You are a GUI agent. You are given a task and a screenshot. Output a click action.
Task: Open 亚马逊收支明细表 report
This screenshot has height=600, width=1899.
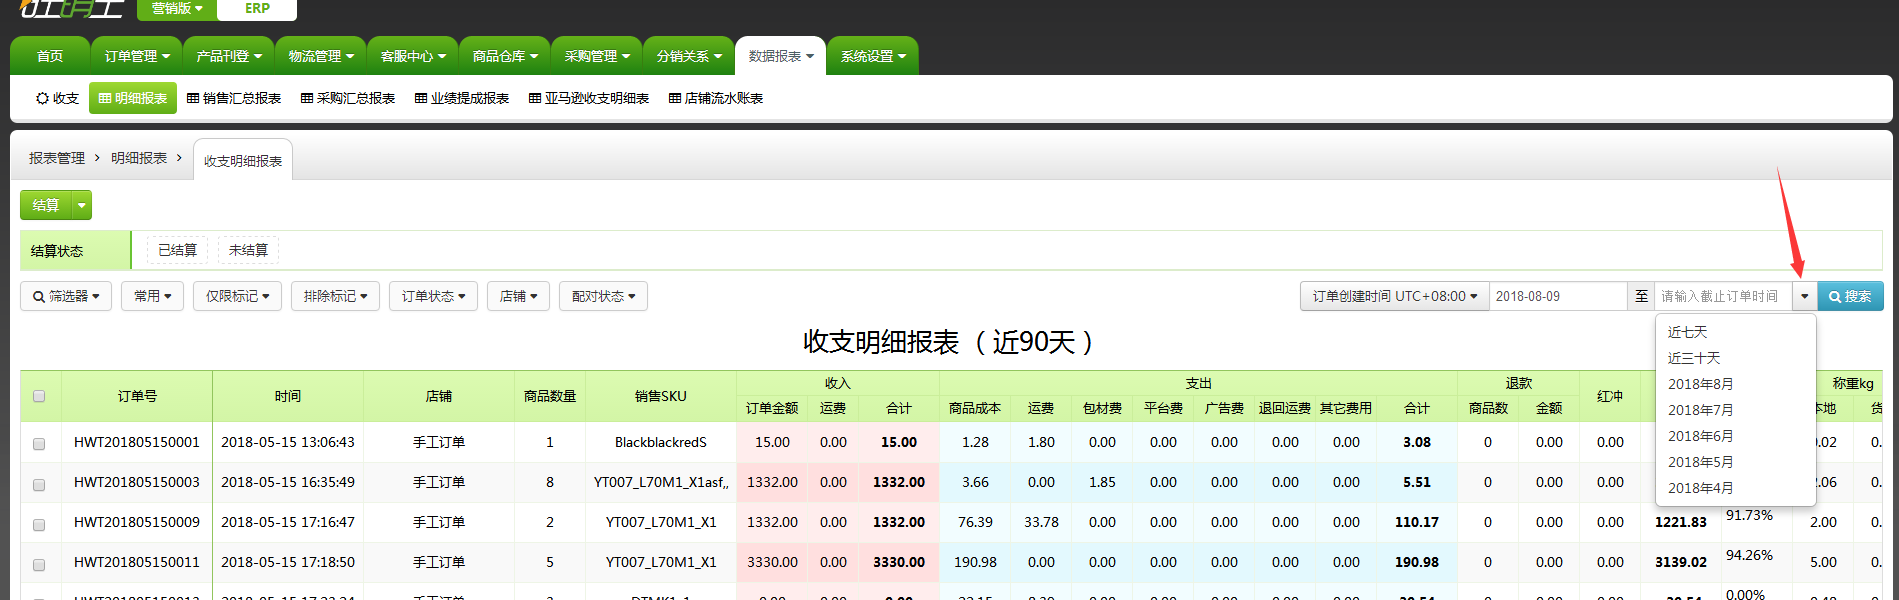589,98
